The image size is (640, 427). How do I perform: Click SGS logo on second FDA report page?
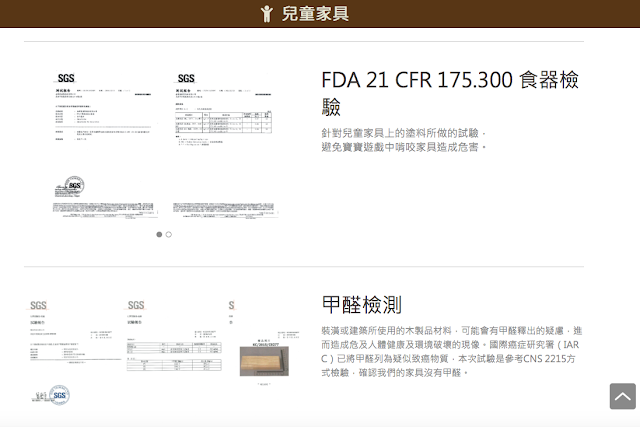(186, 78)
